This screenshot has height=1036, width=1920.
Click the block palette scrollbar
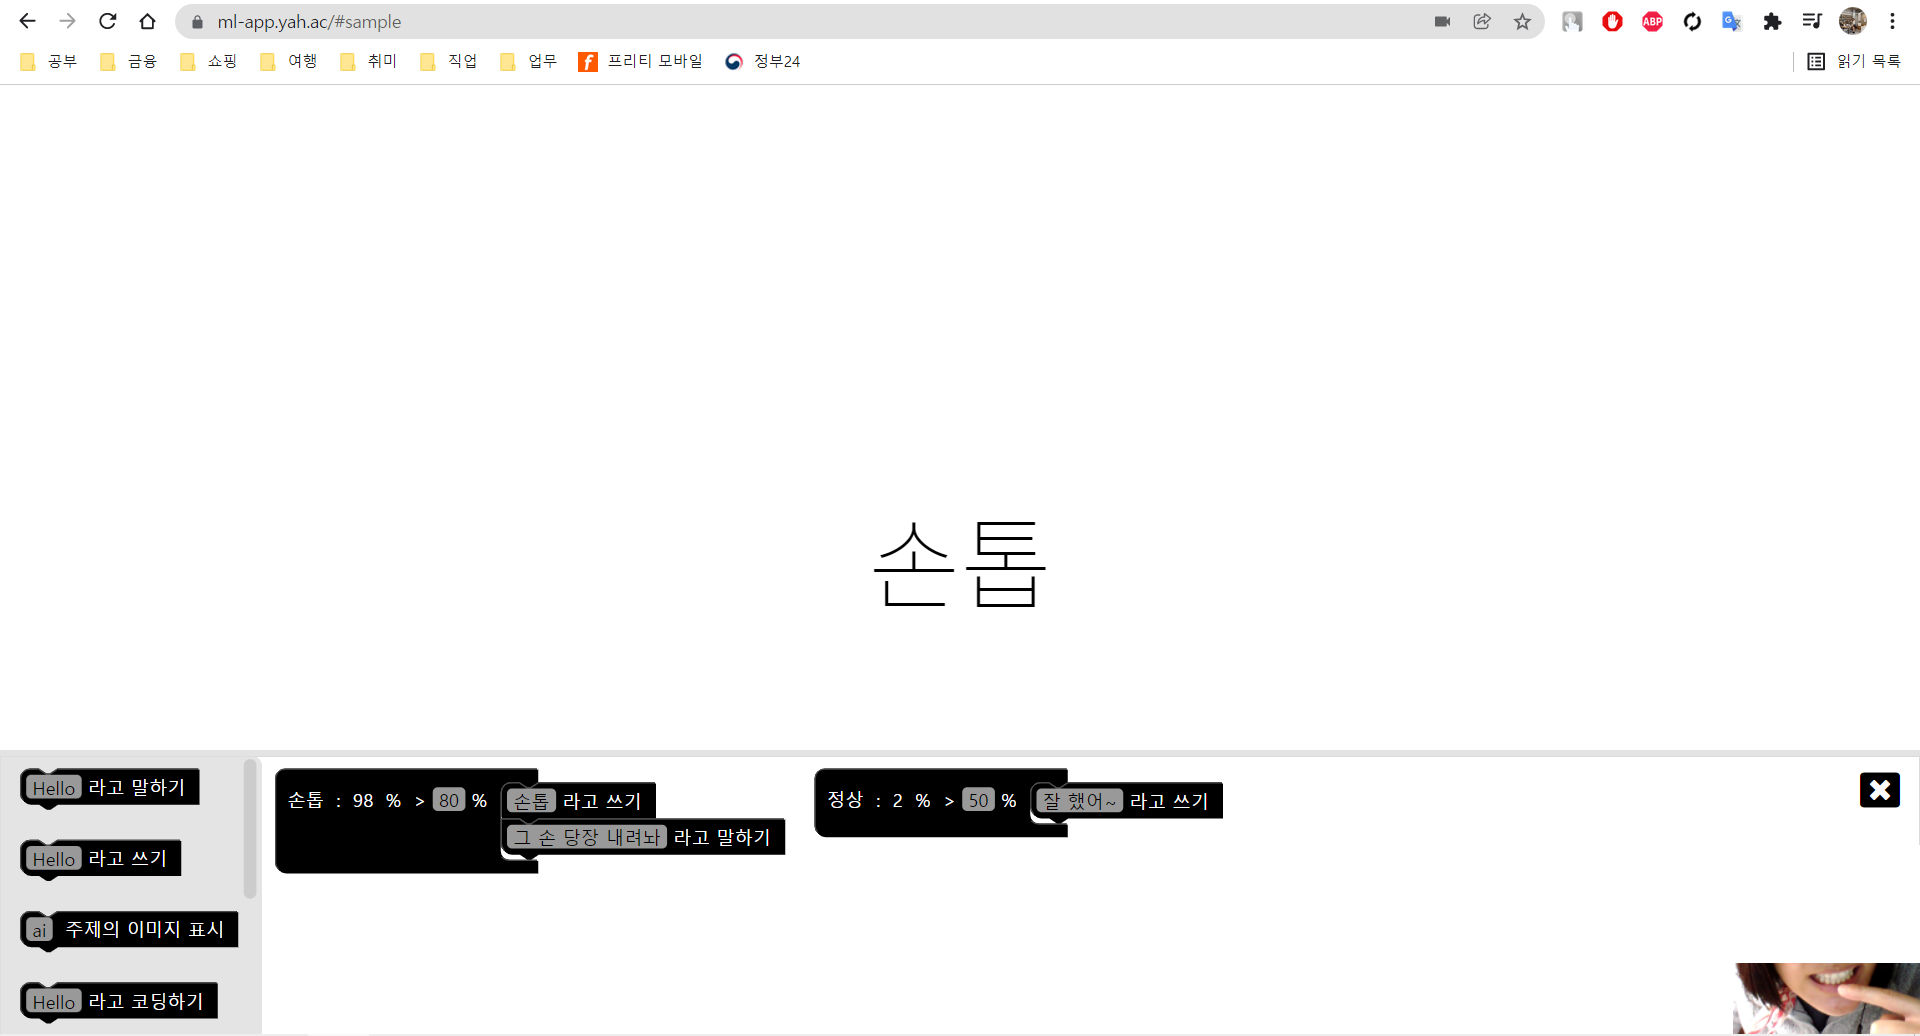point(250,828)
